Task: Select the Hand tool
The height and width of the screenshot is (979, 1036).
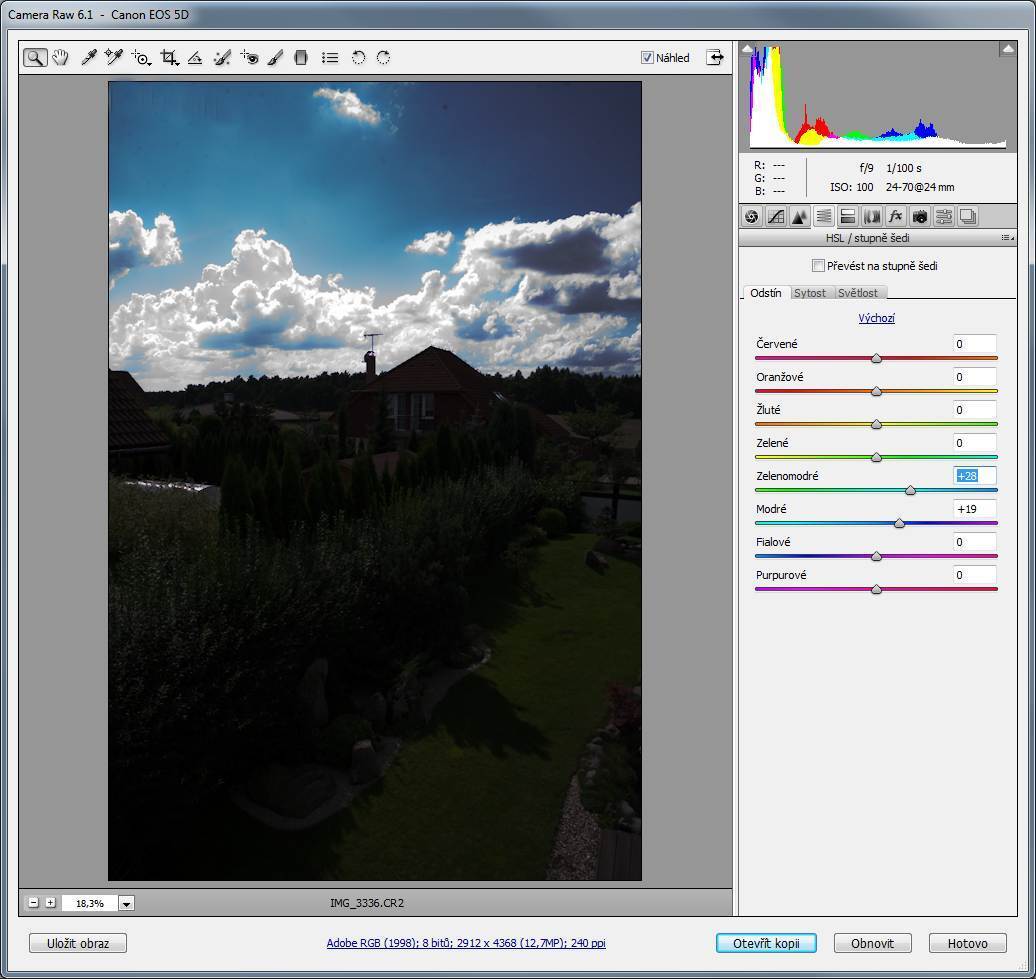Action: coord(61,58)
